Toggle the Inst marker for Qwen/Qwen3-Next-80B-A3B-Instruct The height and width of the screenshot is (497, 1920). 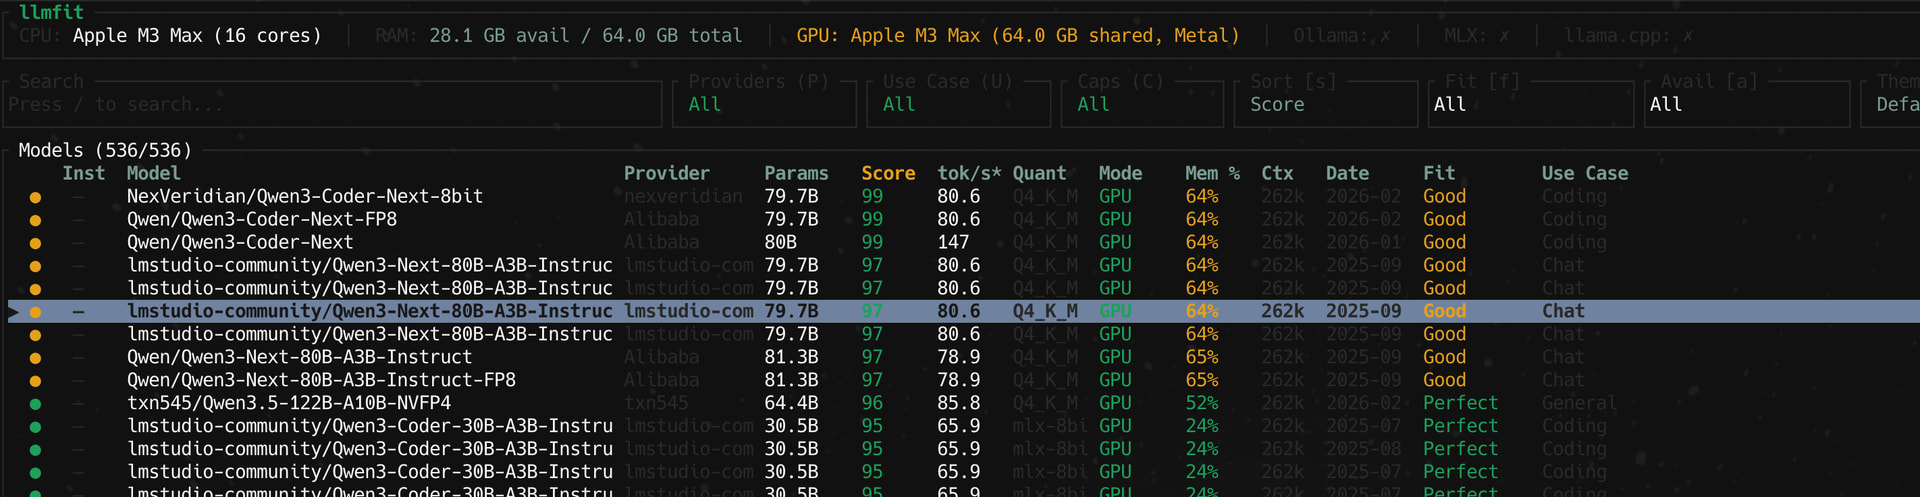pos(78,358)
